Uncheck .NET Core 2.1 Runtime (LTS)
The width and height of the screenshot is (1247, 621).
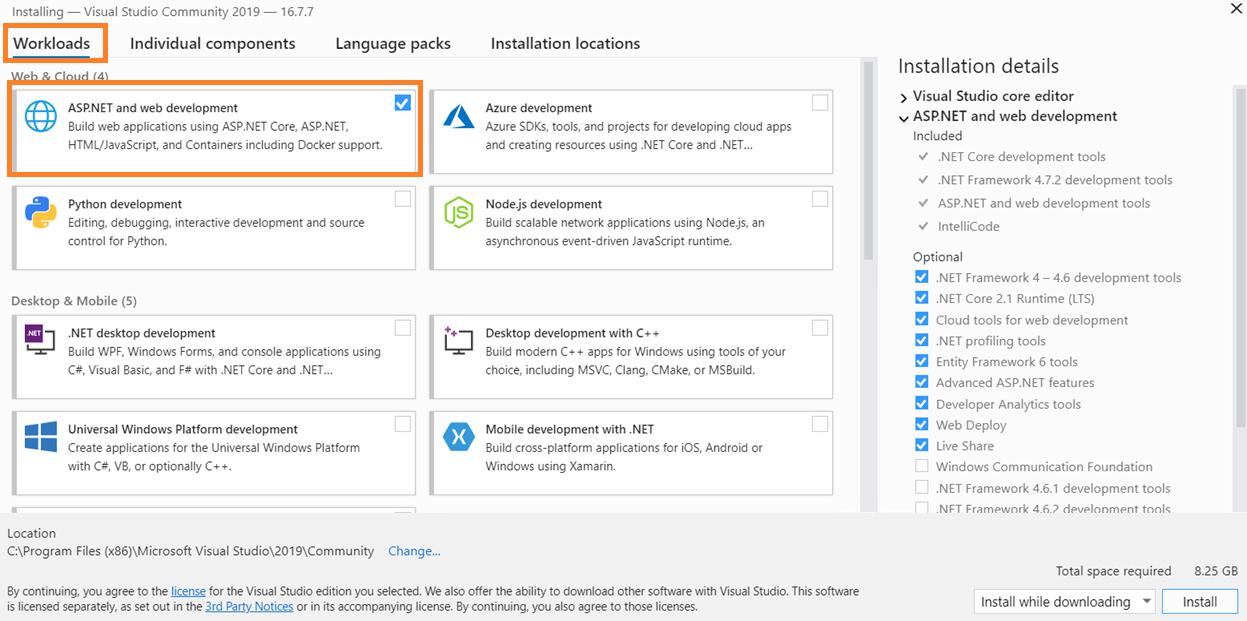click(x=921, y=298)
